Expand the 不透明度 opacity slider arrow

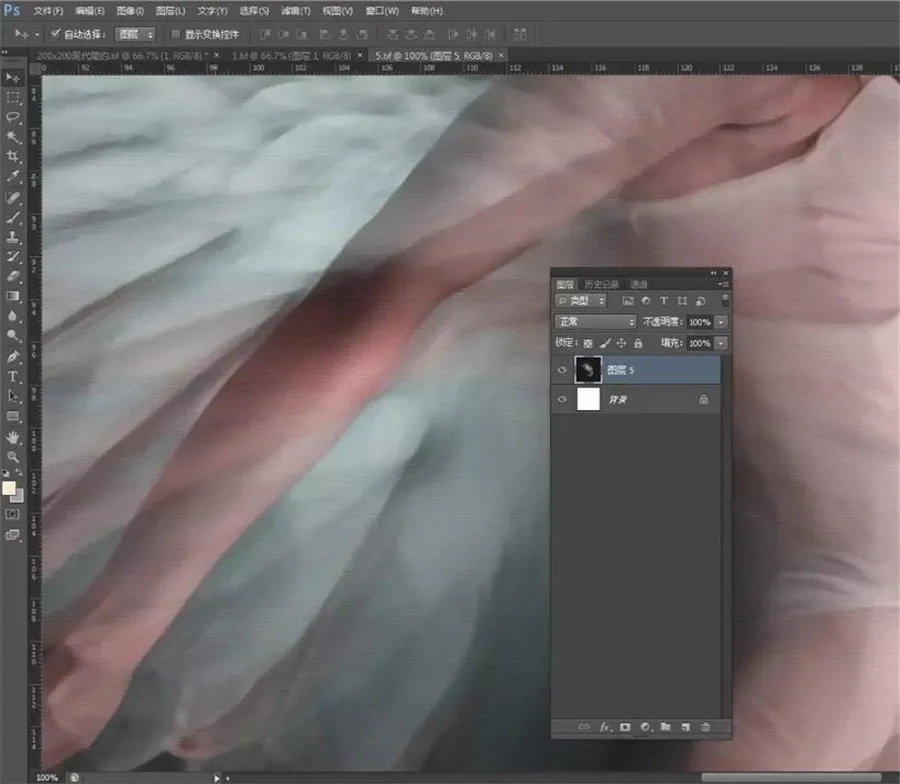pos(721,322)
